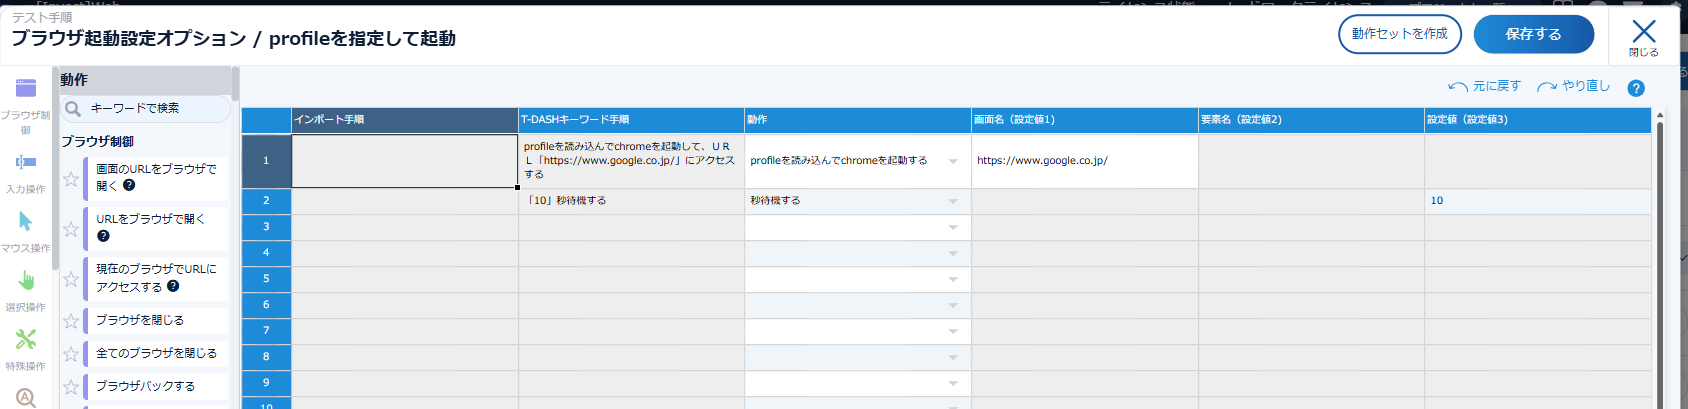Image resolution: width=1688 pixels, height=409 pixels.
Task: Click 画面名（設定値1） column header
Action: tap(1085, 120)
